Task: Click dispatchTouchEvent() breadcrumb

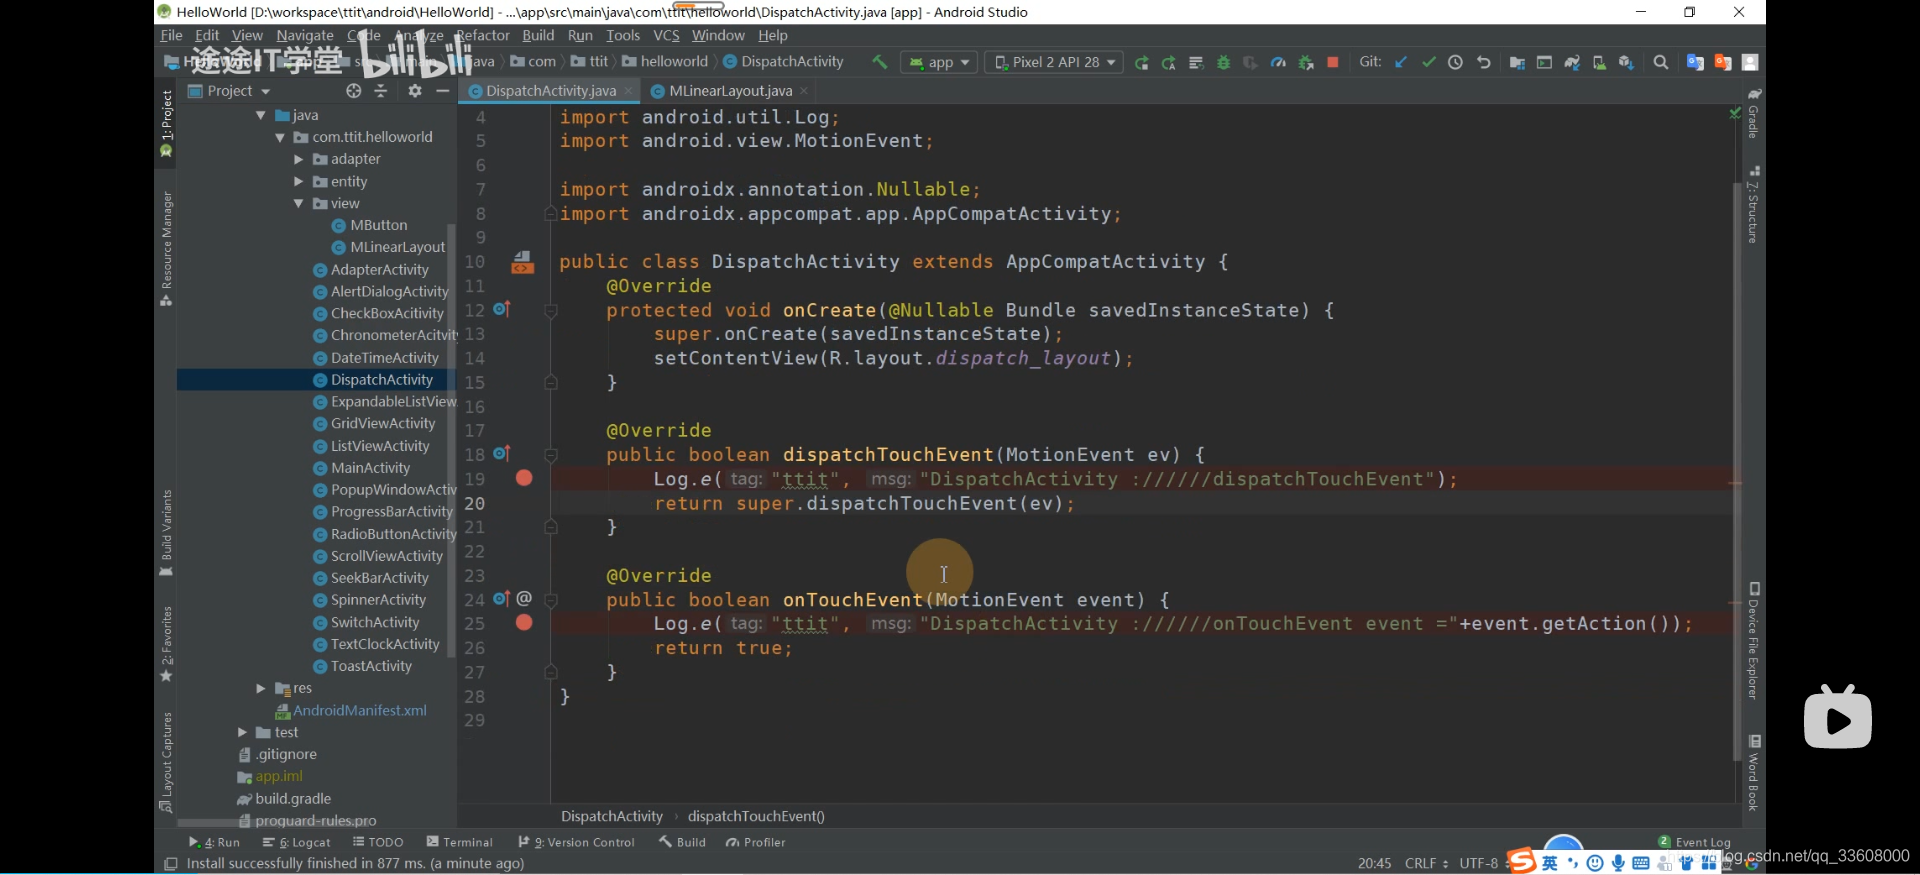Action: (x=756, y=816)
